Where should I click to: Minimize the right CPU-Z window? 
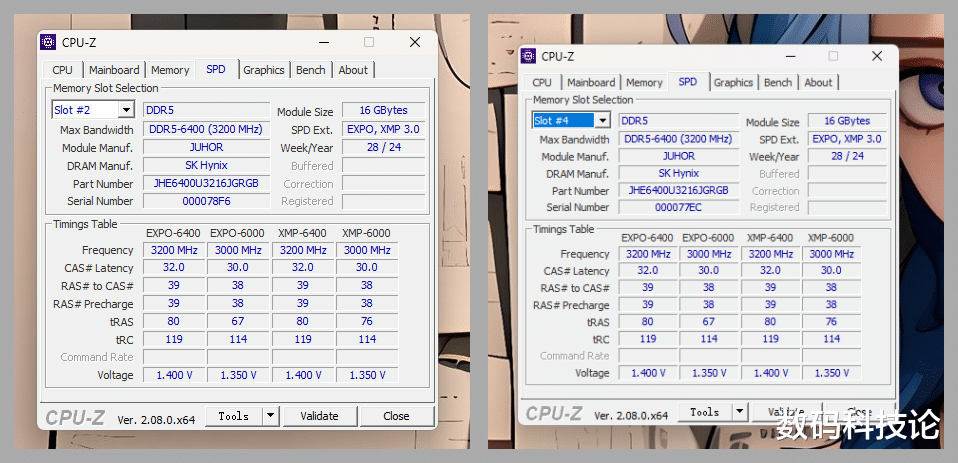click(x=791, y=56)
